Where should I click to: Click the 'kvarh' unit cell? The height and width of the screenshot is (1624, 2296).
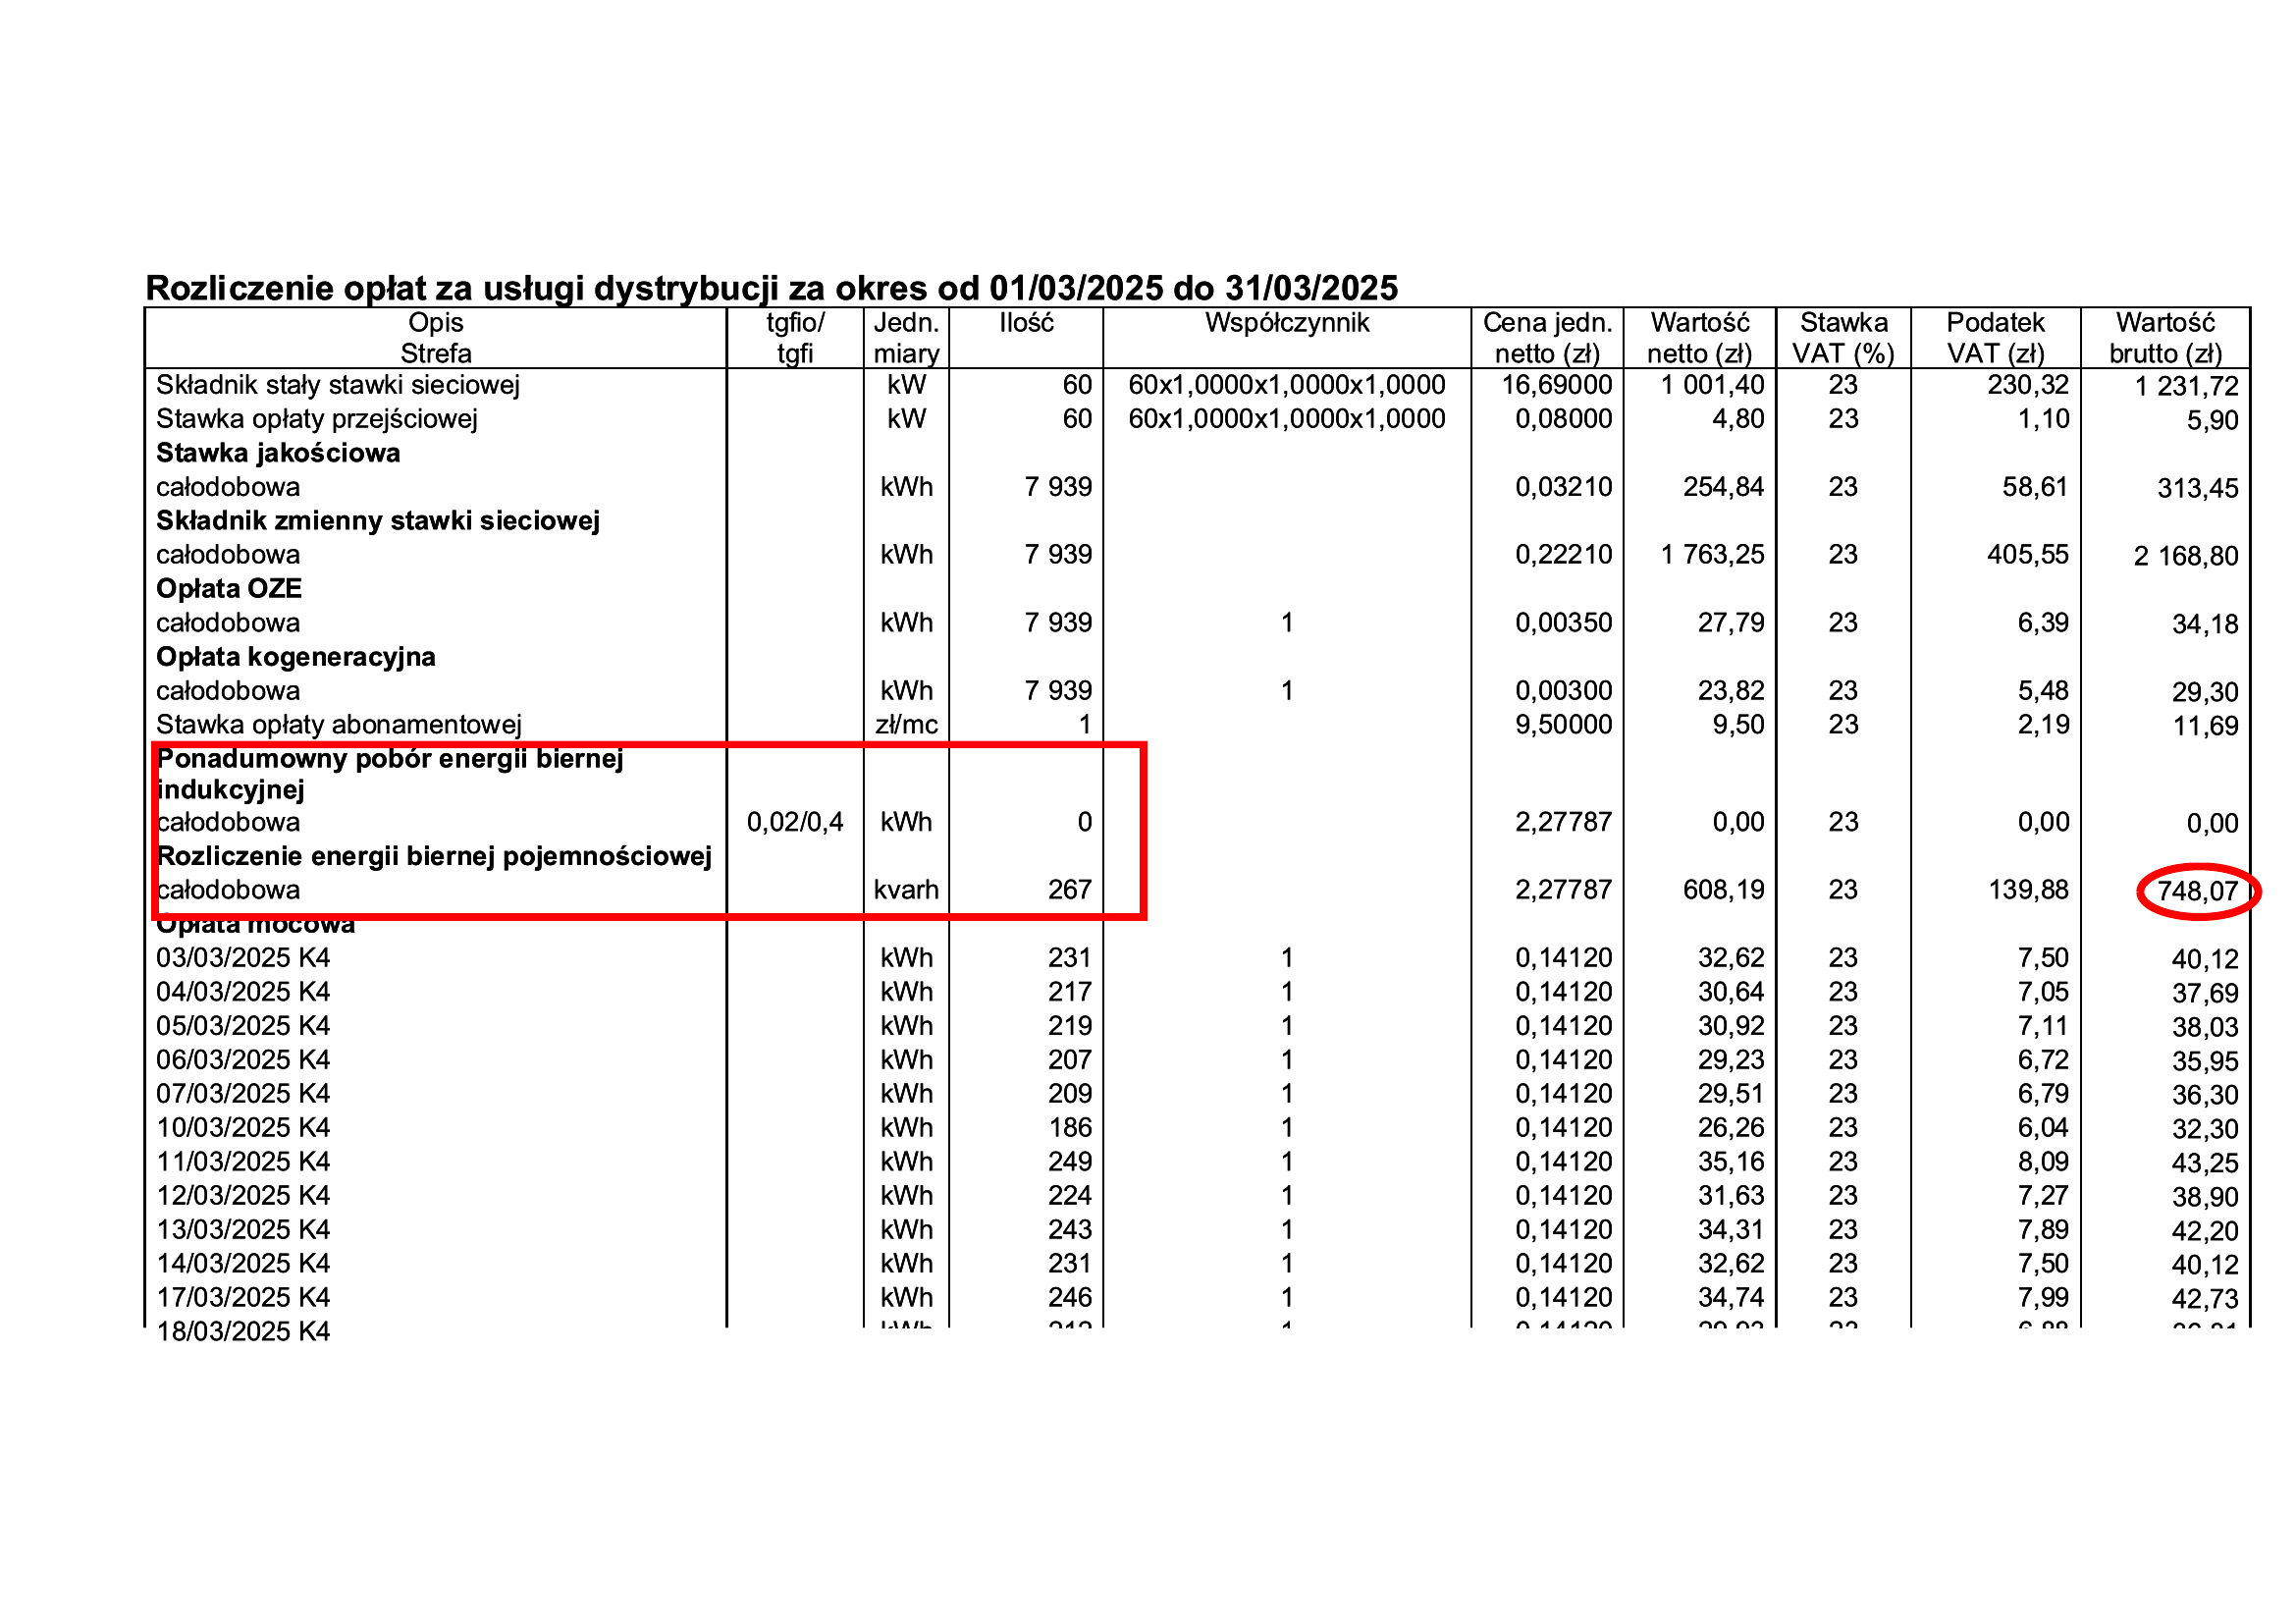pos(906,890)
